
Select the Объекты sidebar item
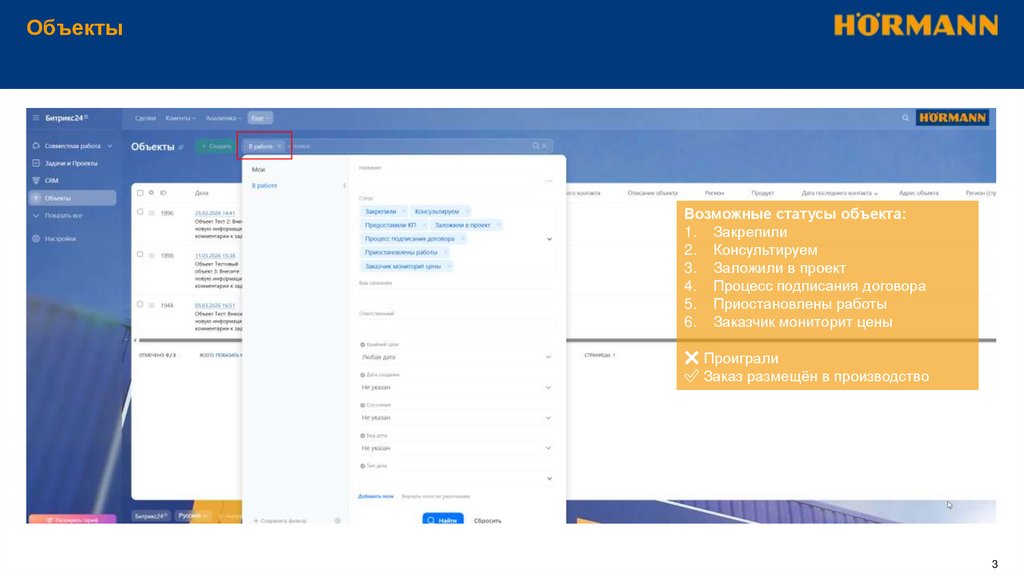point(72,198)
